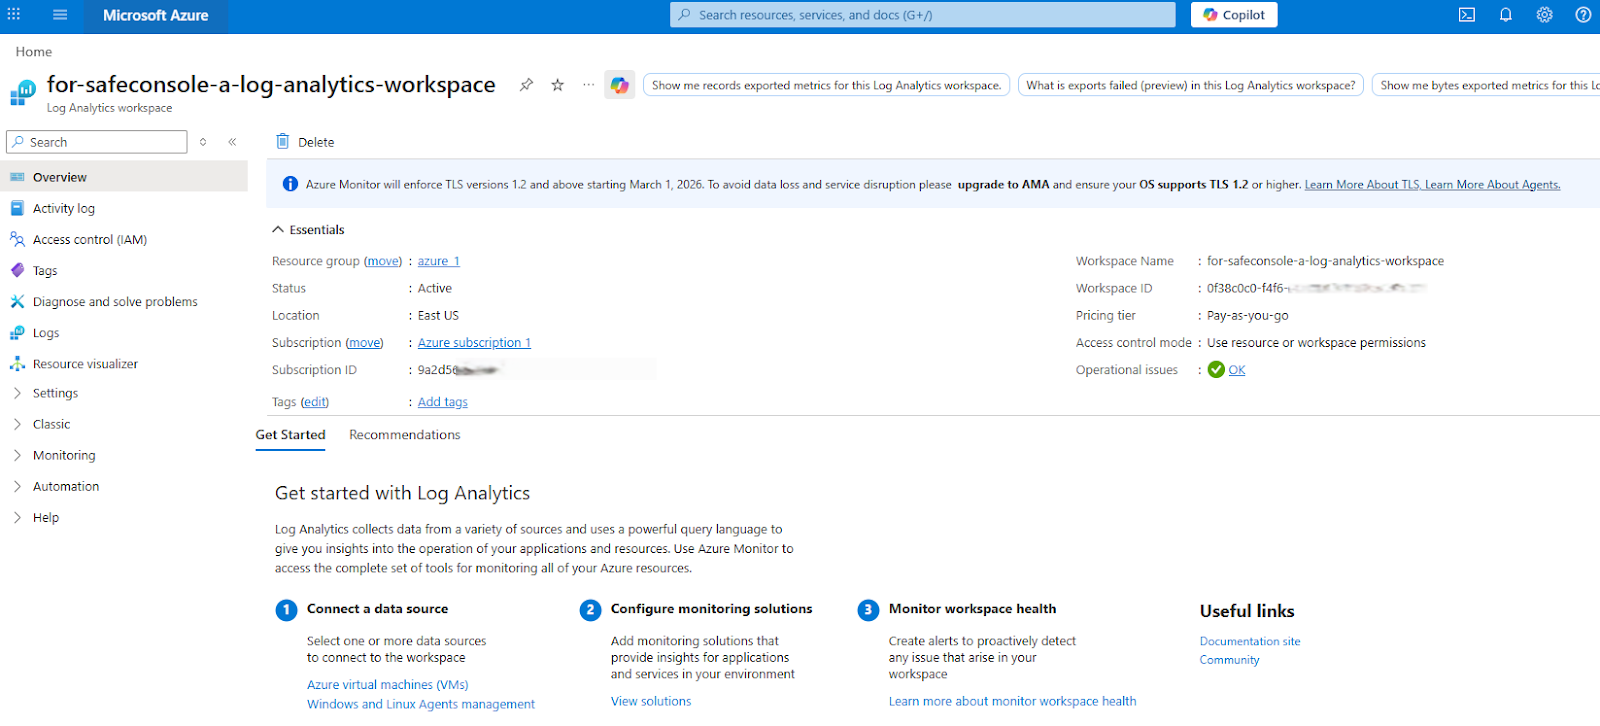Click the Home breadcrumb
This screenshot has height=726, width=1600.
coord(34,52)
